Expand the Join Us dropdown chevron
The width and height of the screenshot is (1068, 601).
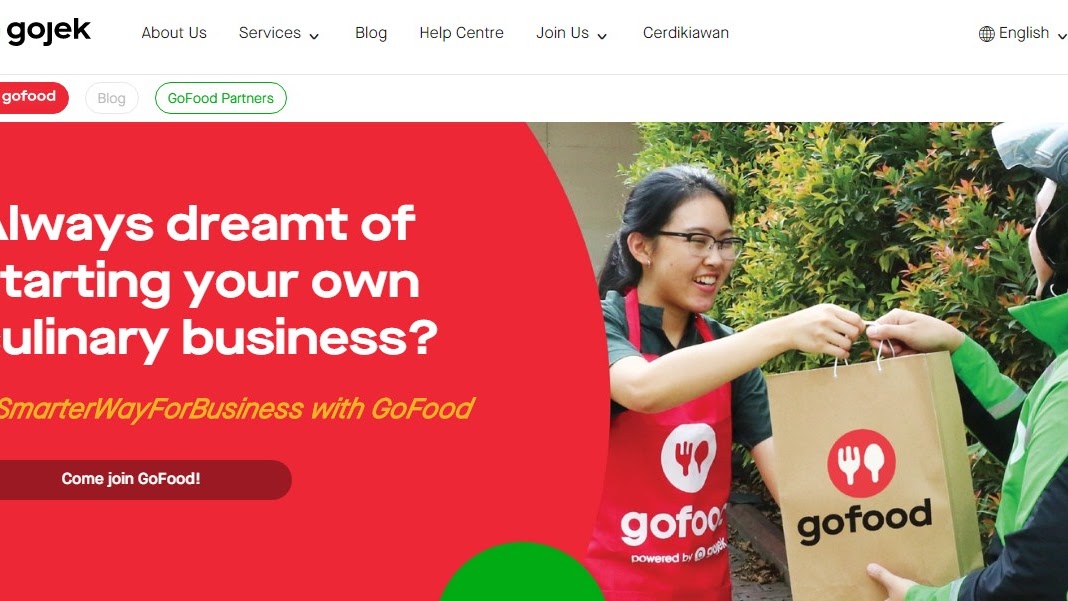click(602, 35)
